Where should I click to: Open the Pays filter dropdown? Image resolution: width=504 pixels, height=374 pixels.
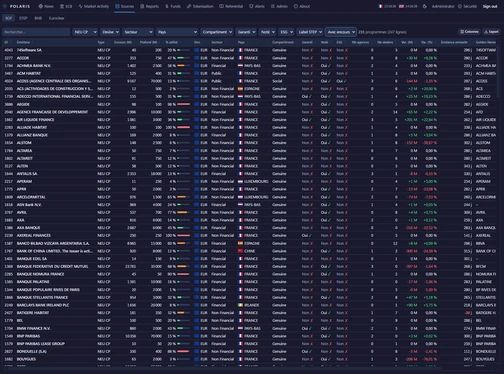point(177,32)
